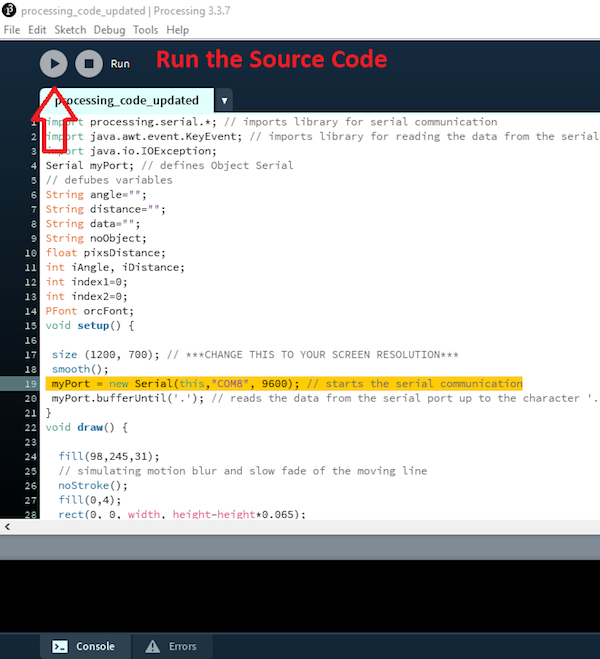
Task: Click the Console terminal icon
Action: tap(60, 646)
